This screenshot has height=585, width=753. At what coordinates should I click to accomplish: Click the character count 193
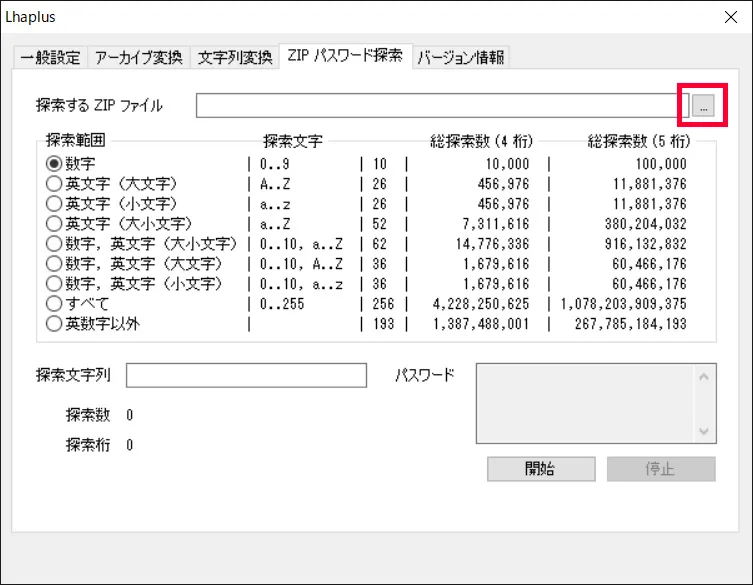coord(383,324)
